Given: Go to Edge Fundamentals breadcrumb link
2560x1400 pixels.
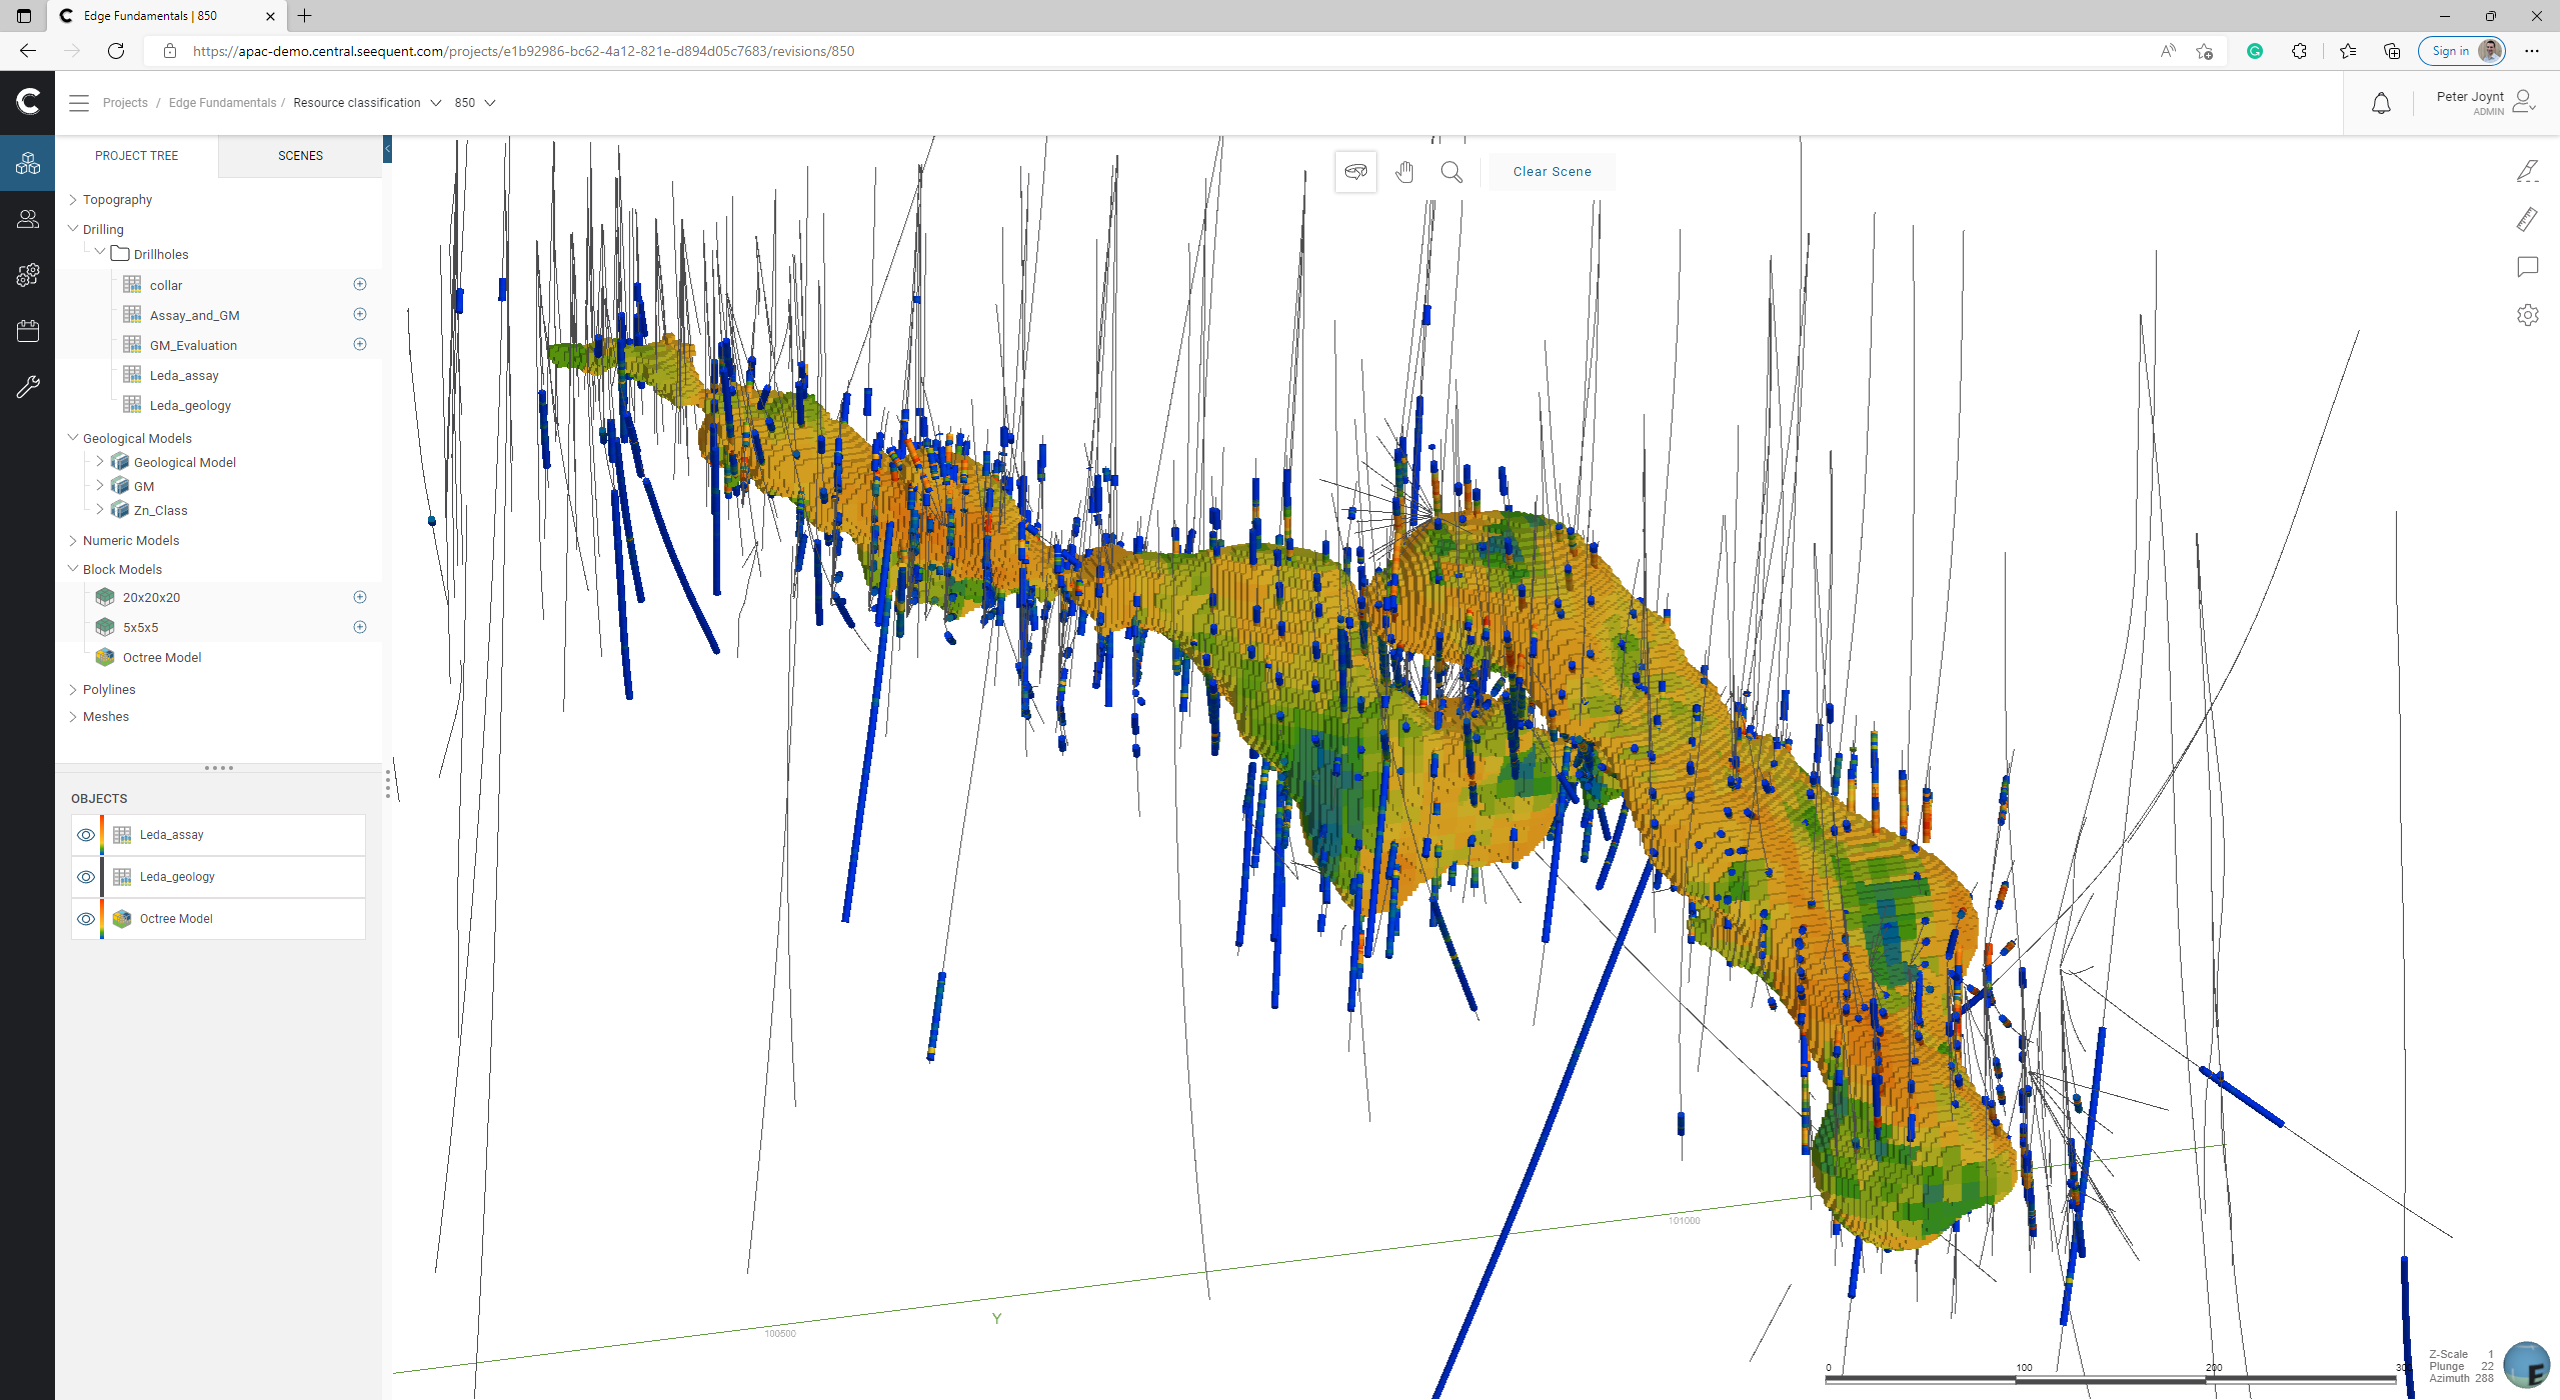Looking at the screenshot, I should (x=222, y=103).
